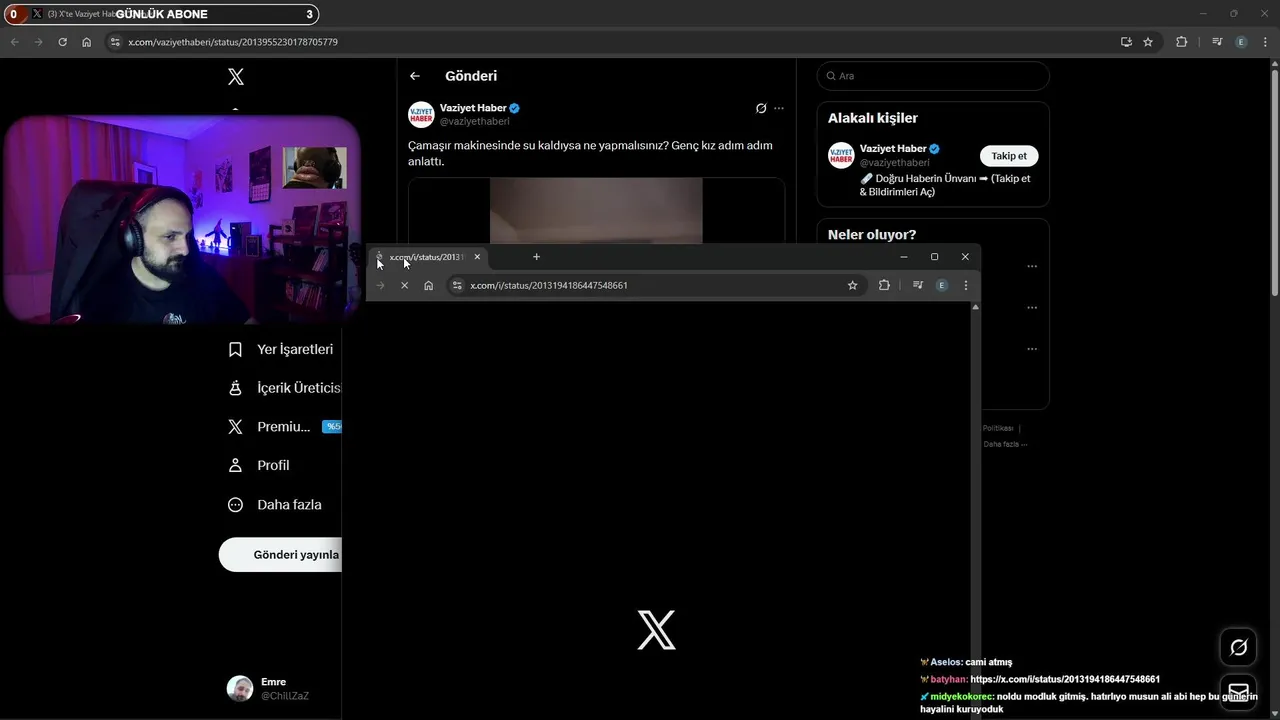
Task: Open the profile avatar E in main browser toolbar
Action: (1241, 42)
